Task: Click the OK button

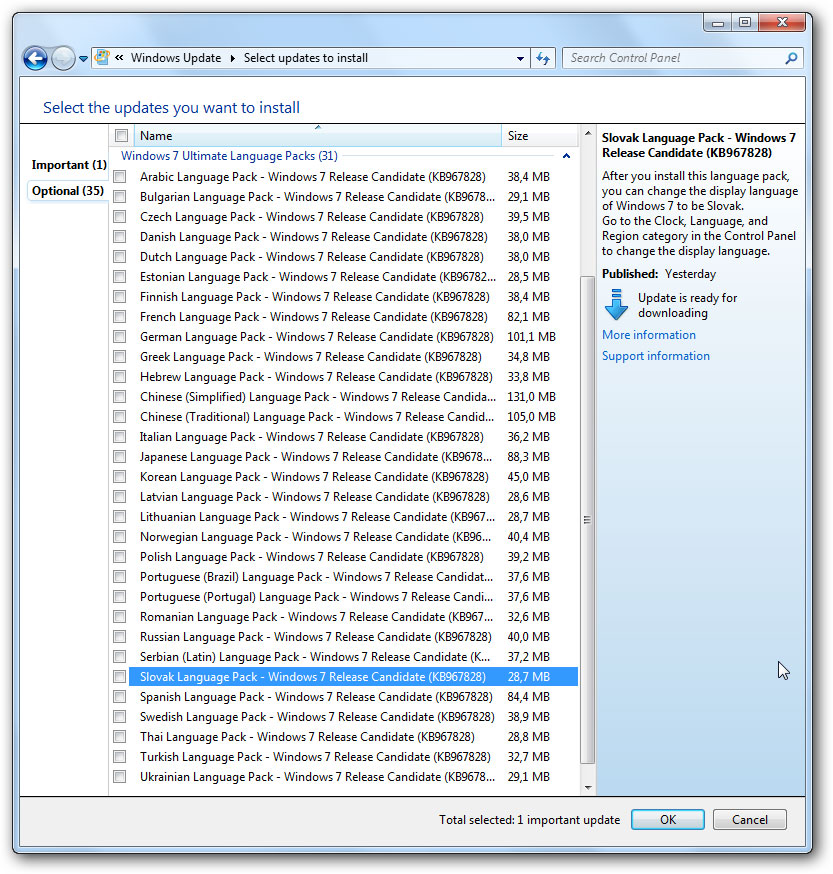Action: coord(667,819)
